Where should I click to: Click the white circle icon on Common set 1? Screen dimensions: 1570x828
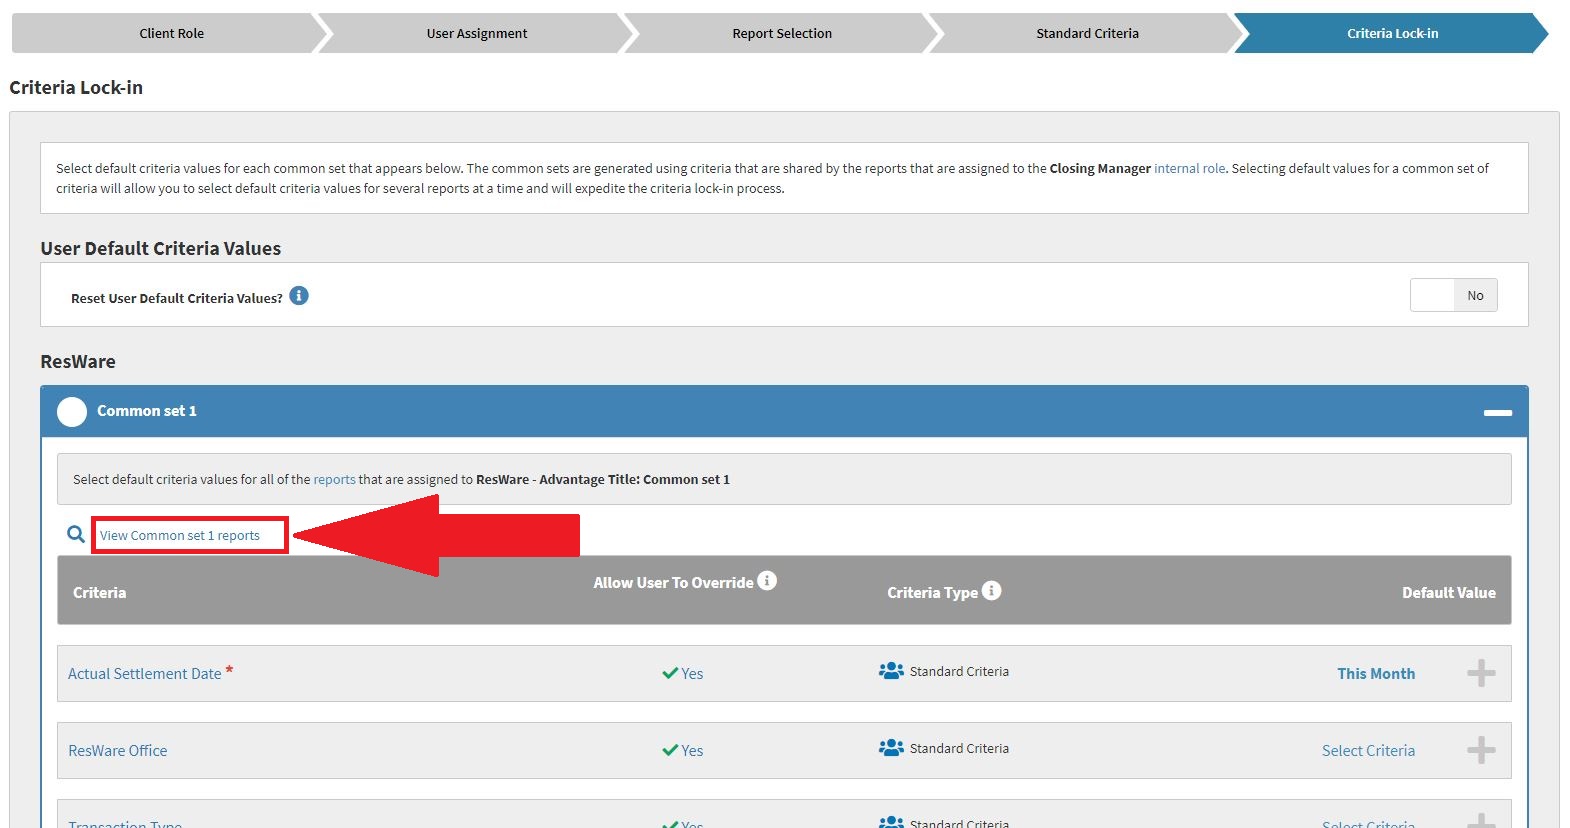point(72,412)
